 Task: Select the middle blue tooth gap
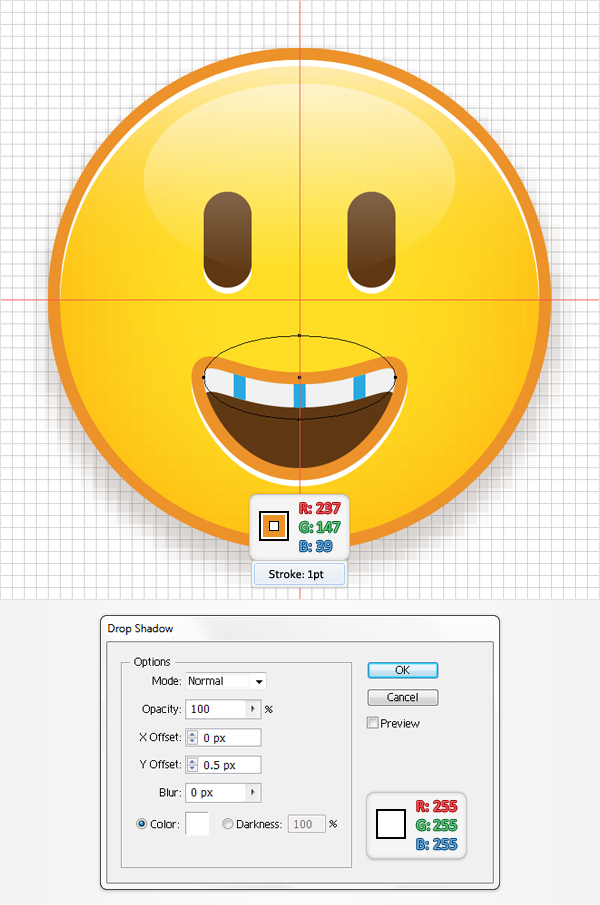(x=299, y=395)
